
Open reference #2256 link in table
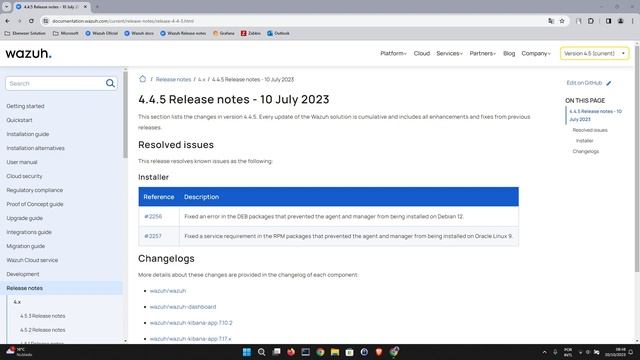pos(153,216)
